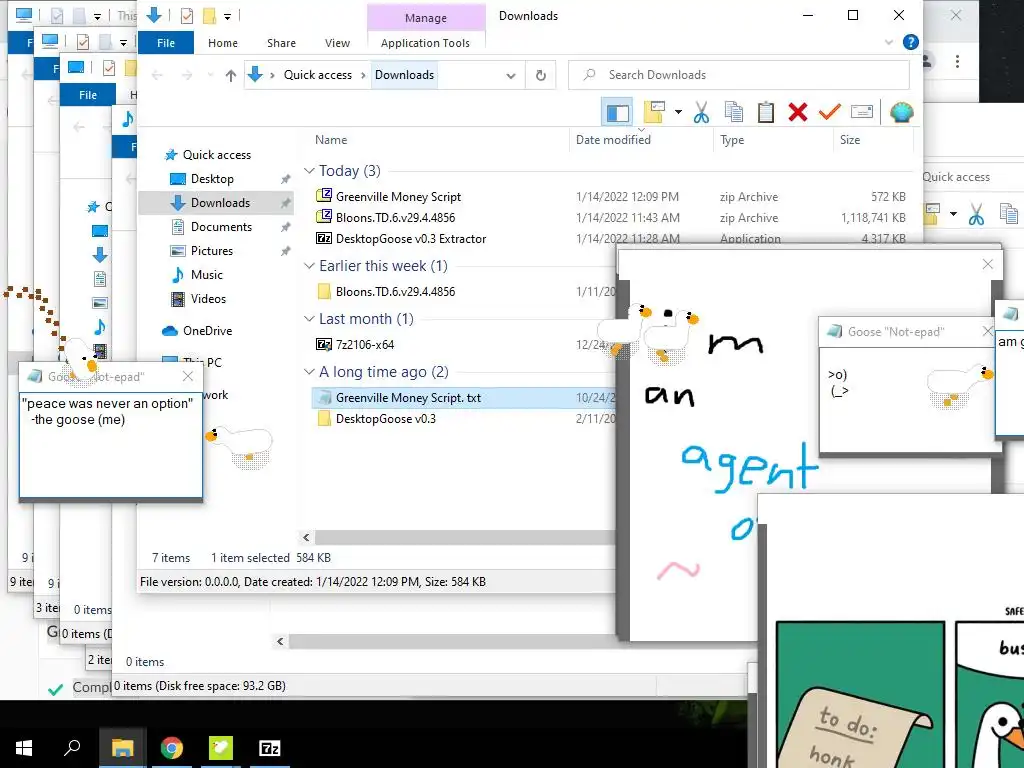Close the "peace was never an option" notepad
The width and height of the screenshot is (1024, 768).
click(x=188, y=376)
